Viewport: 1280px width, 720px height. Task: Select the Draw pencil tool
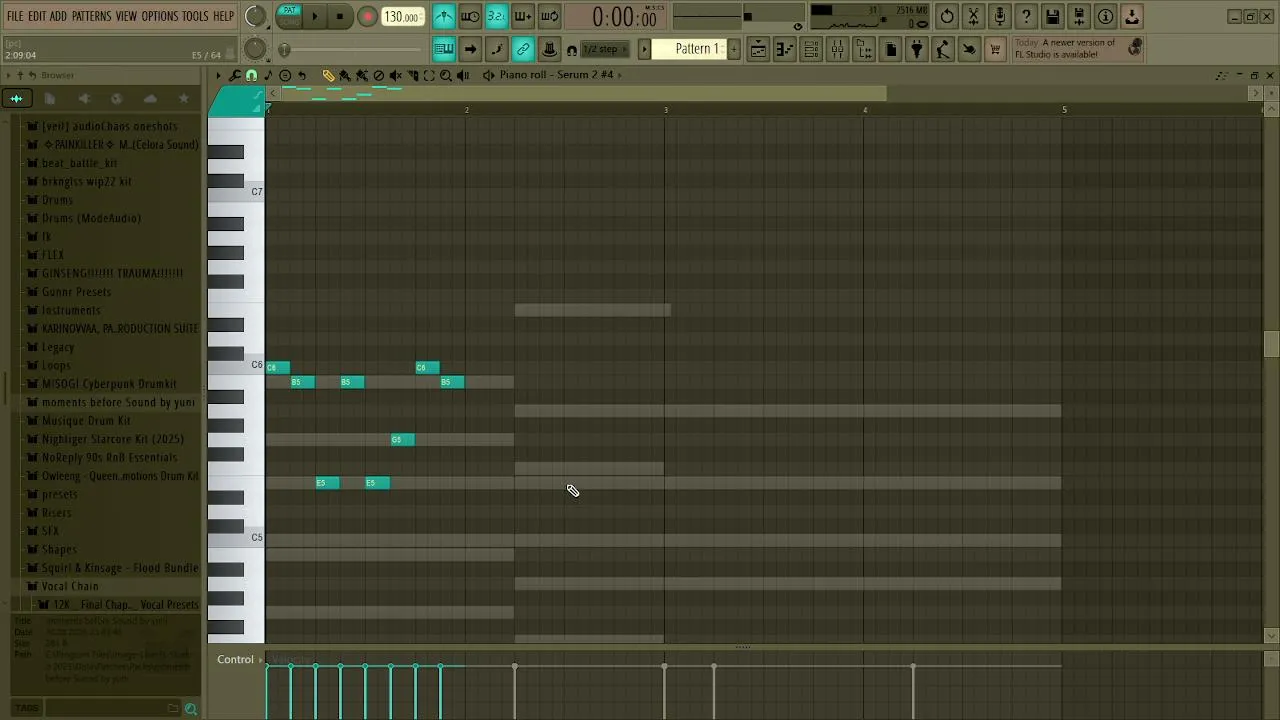click(x=327, y=75)
